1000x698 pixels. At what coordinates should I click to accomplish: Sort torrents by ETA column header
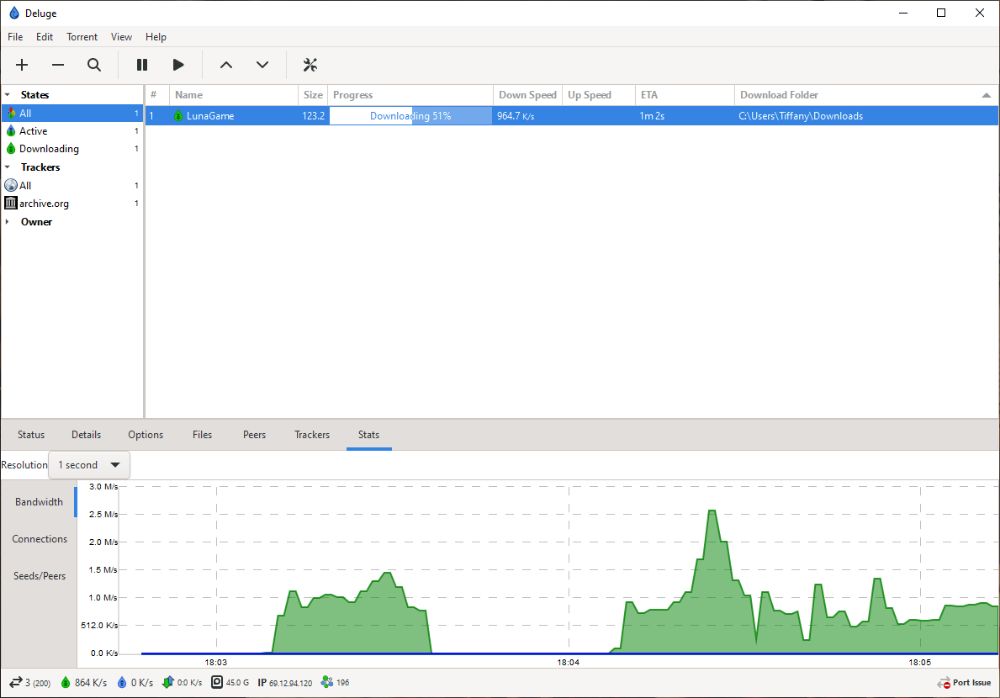[x=685, y=95]
